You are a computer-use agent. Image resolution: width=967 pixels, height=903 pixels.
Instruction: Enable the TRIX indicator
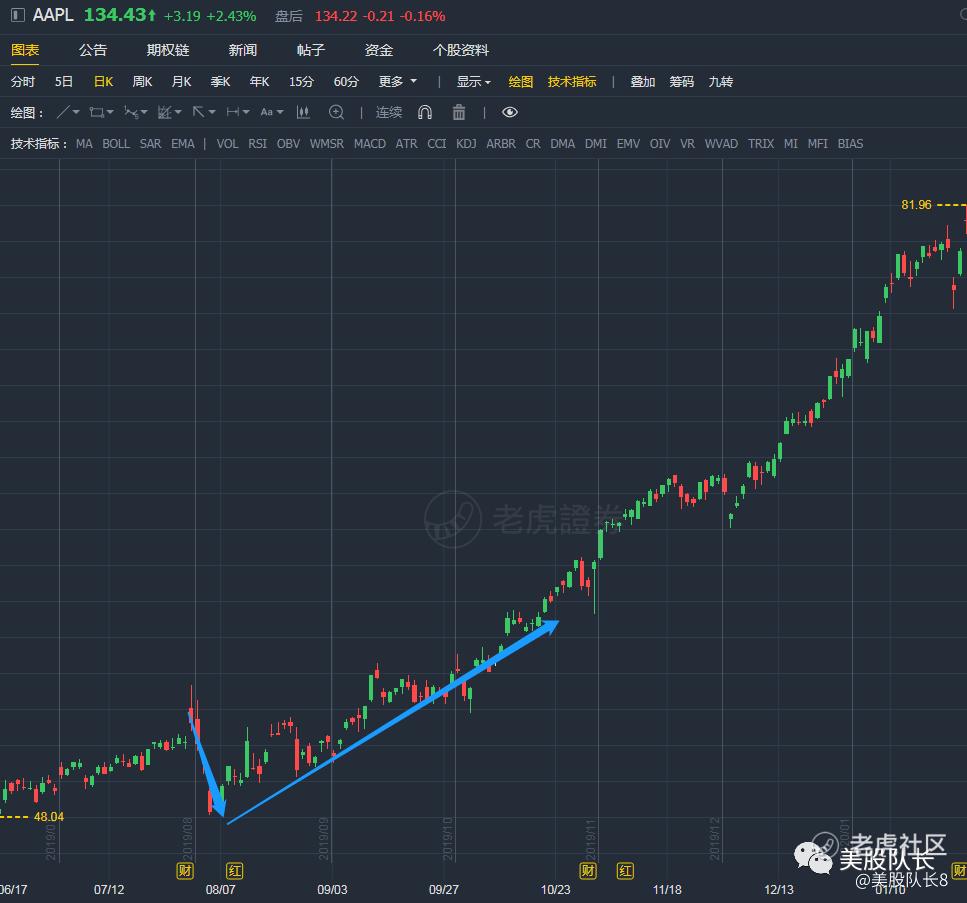(x=761, y=144)
